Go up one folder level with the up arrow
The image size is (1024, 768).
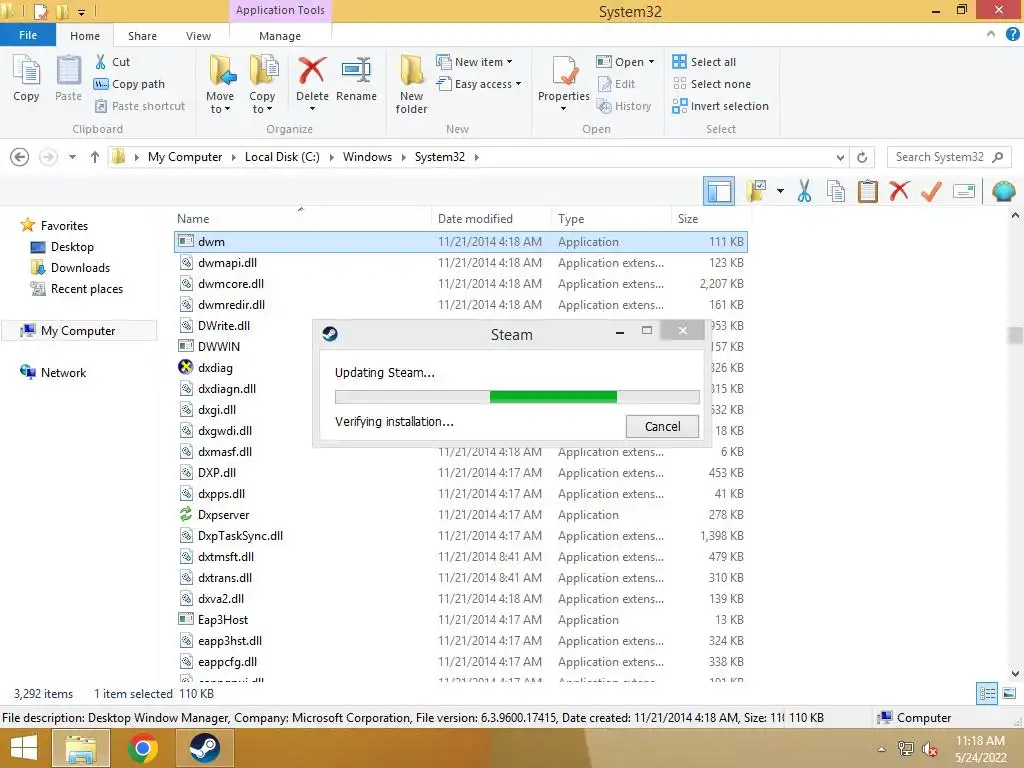[95, 157]
